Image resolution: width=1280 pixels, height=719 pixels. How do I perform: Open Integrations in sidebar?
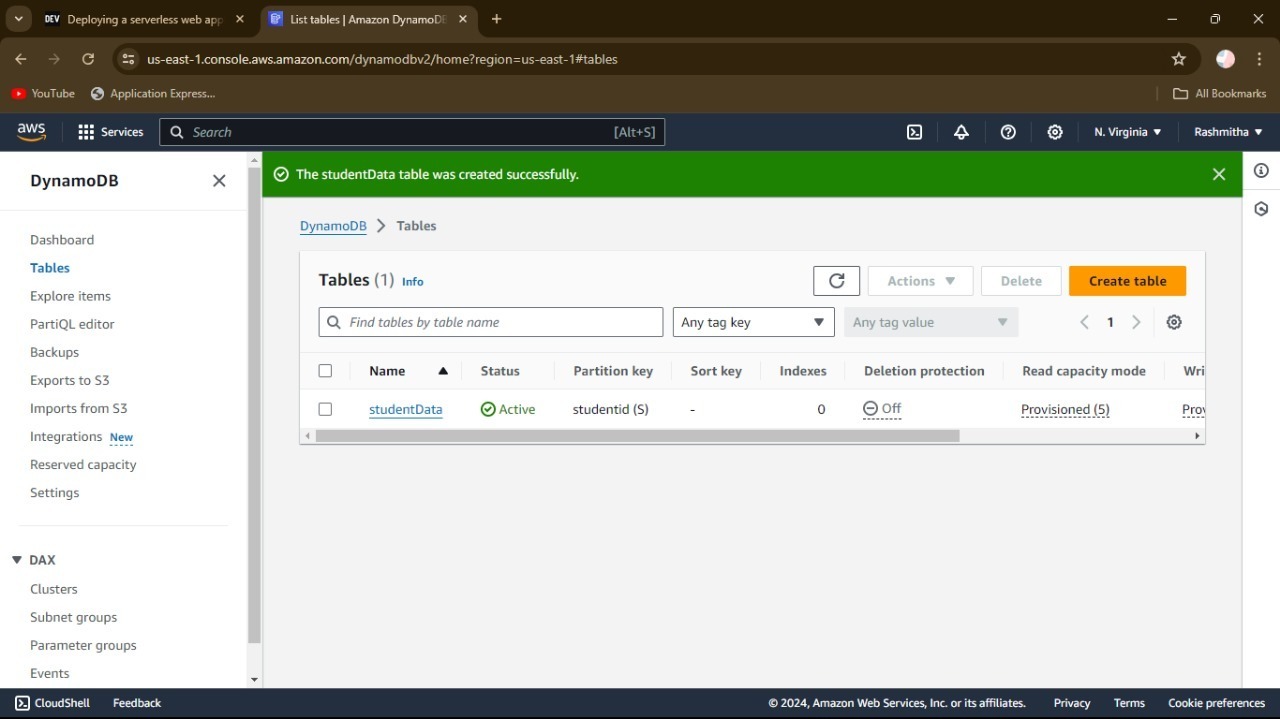pos(66,436)
